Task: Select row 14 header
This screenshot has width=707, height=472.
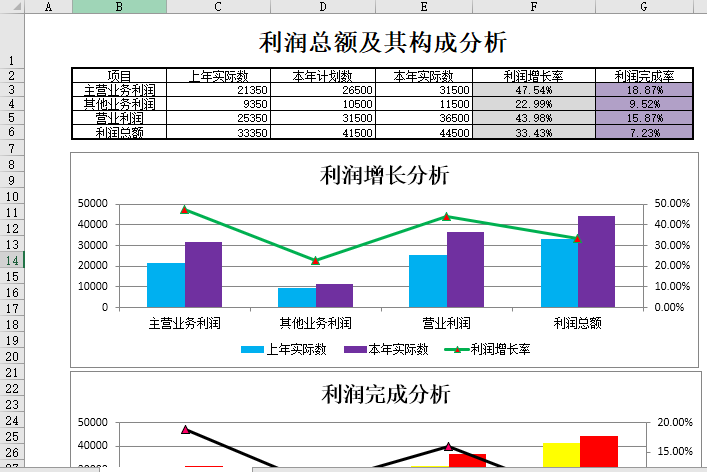Action: pos(11,261)
